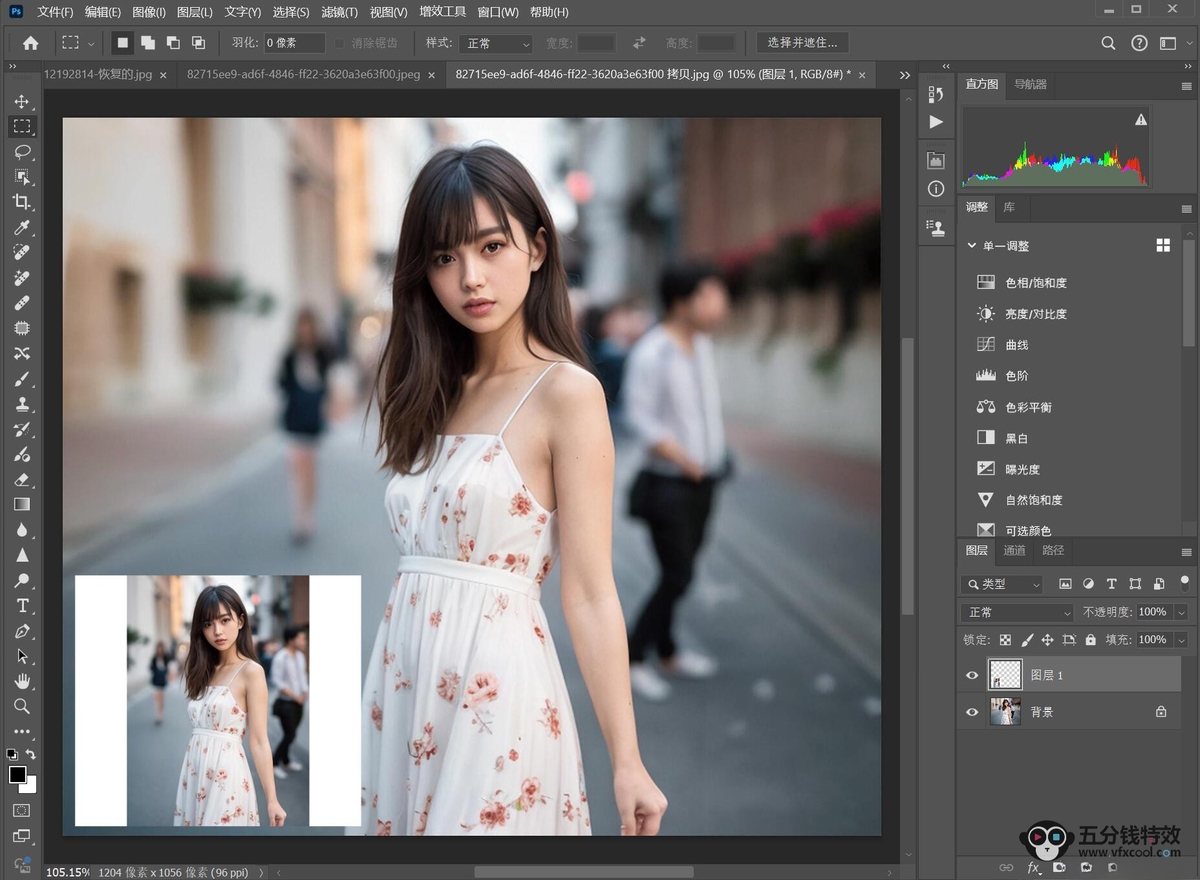Open the help question mark icon
The height and width of the screenshot is (880, 1200).
tap(1139, 43)
